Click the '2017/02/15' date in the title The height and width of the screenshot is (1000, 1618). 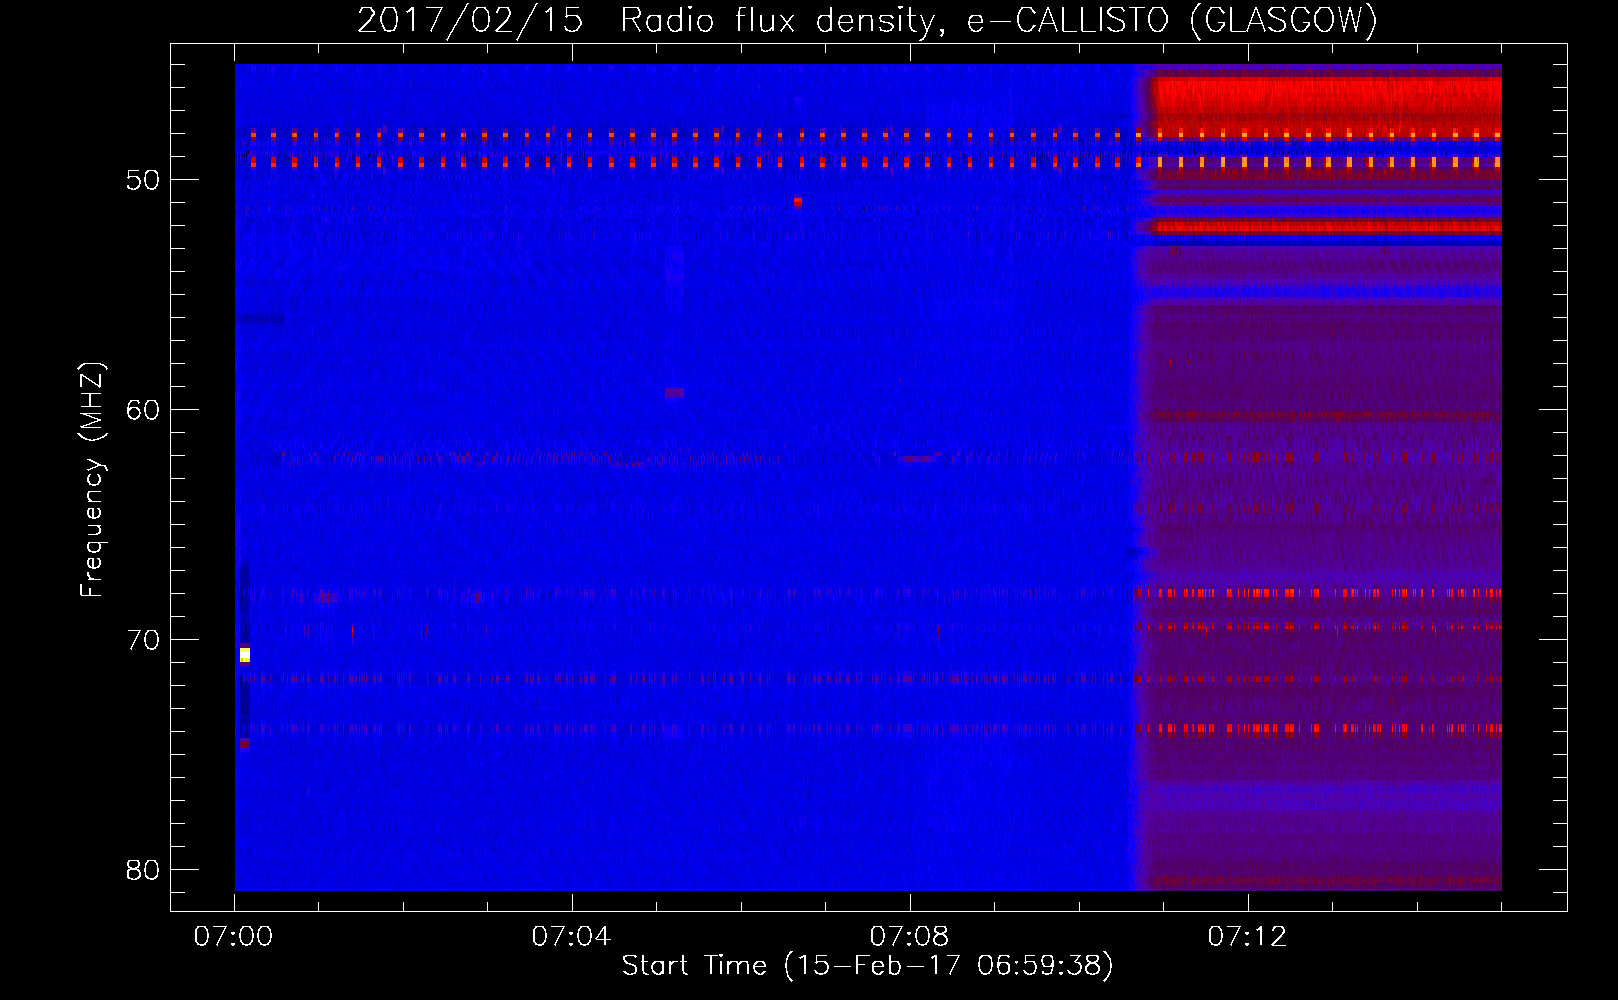[469, 19]
